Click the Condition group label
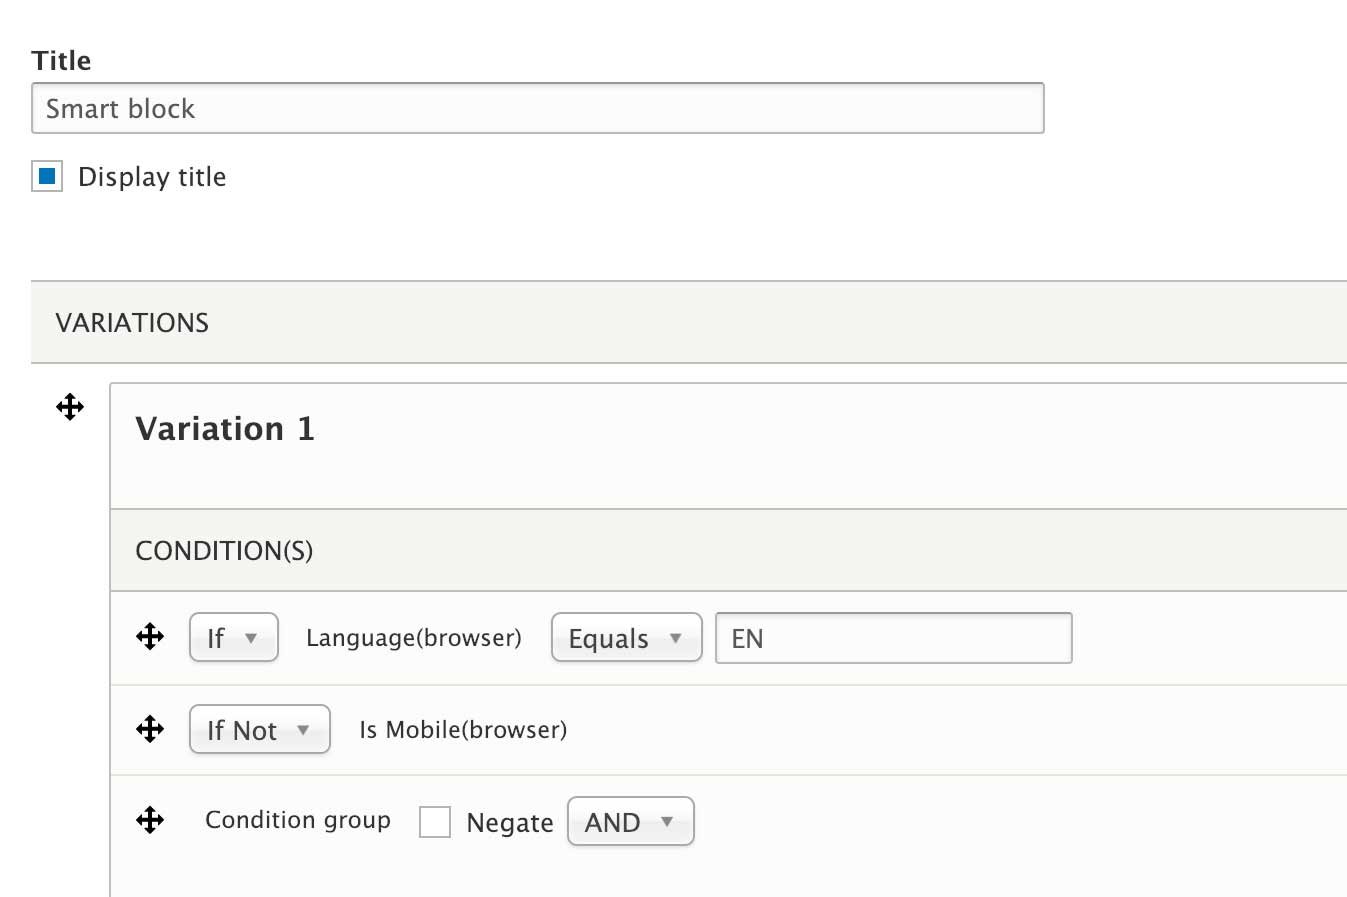Image resolution: width=1347 pixels, height=897 pixels. click(298, 820)
